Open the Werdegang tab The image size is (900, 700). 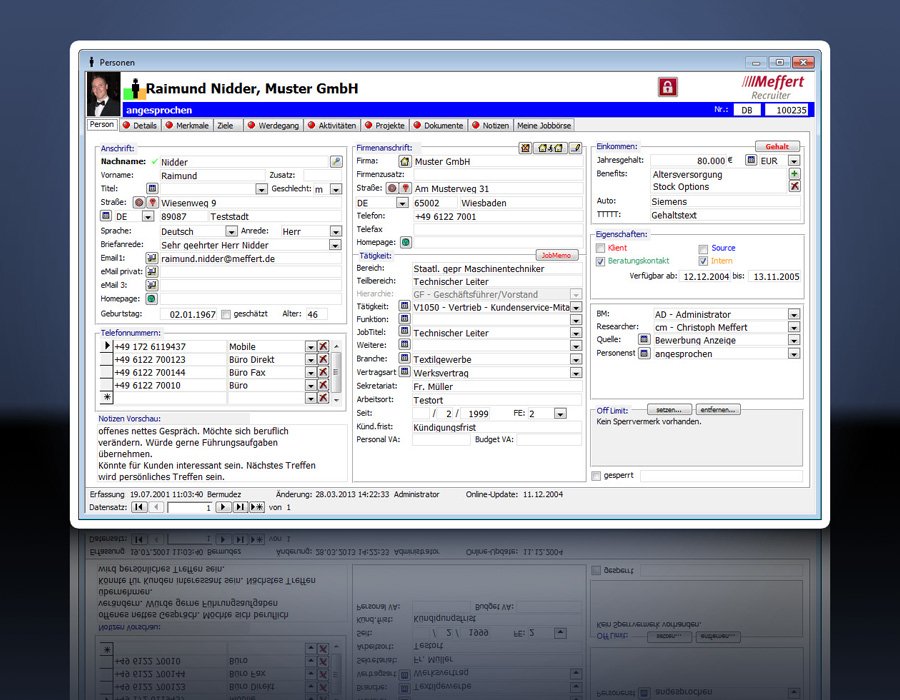click(273, 125)
